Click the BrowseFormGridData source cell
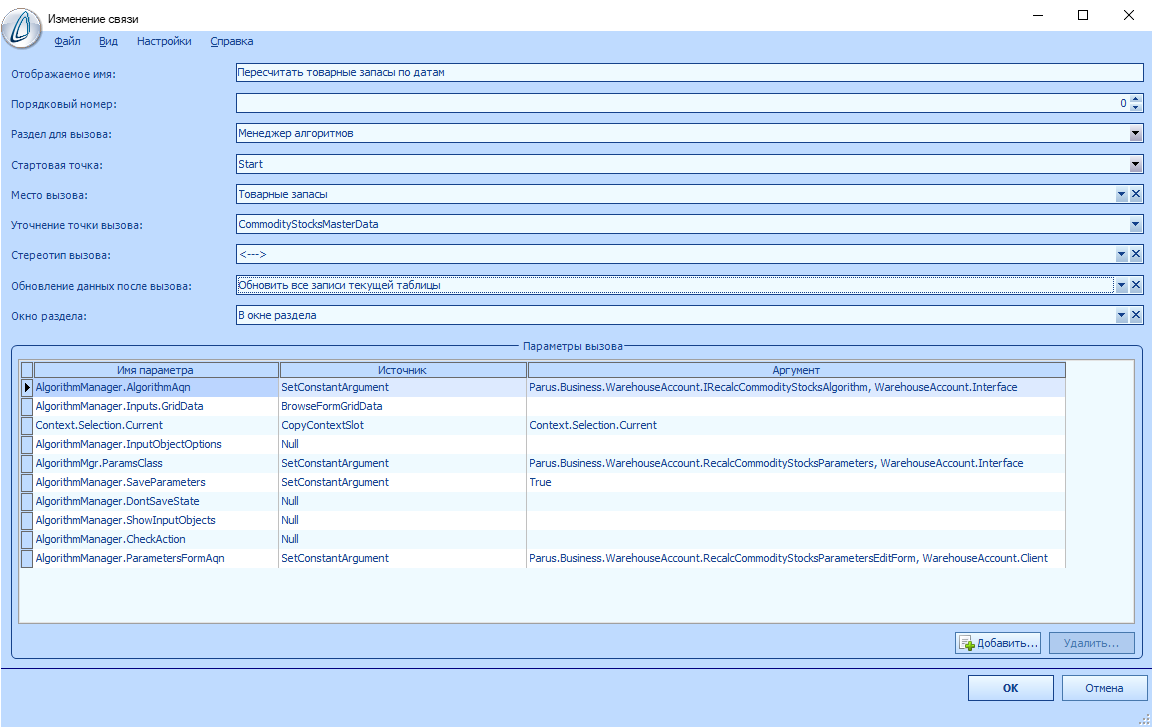 (x=403, y=406)
